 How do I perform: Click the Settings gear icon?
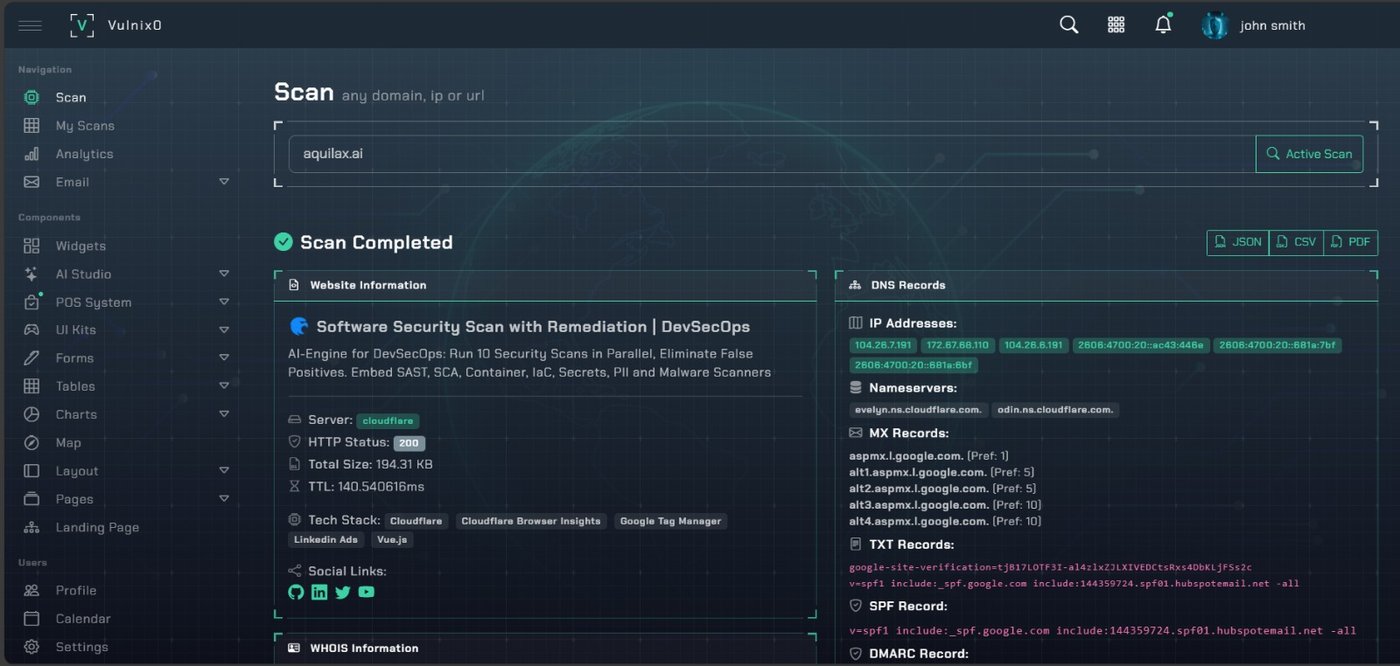click(x=32, y=646)
